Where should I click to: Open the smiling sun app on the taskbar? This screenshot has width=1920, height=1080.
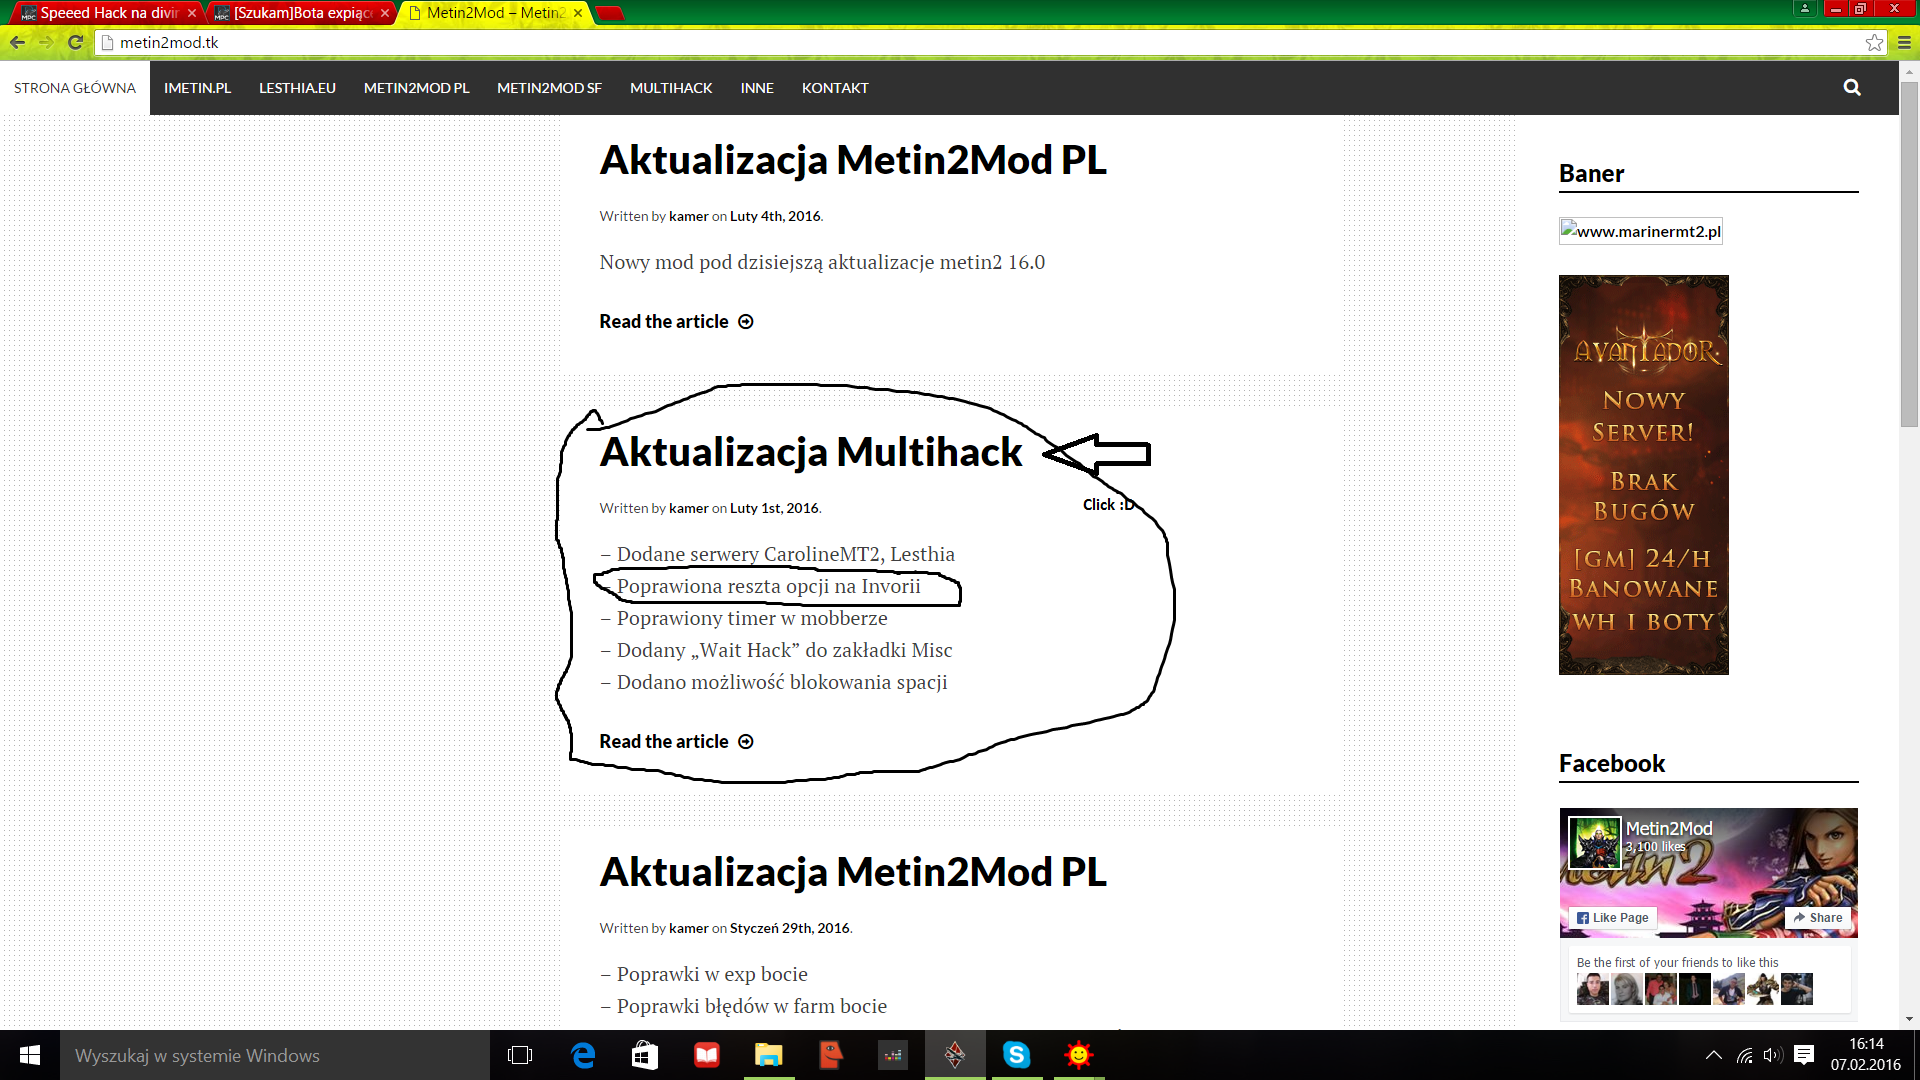tap(1079, 1055)
